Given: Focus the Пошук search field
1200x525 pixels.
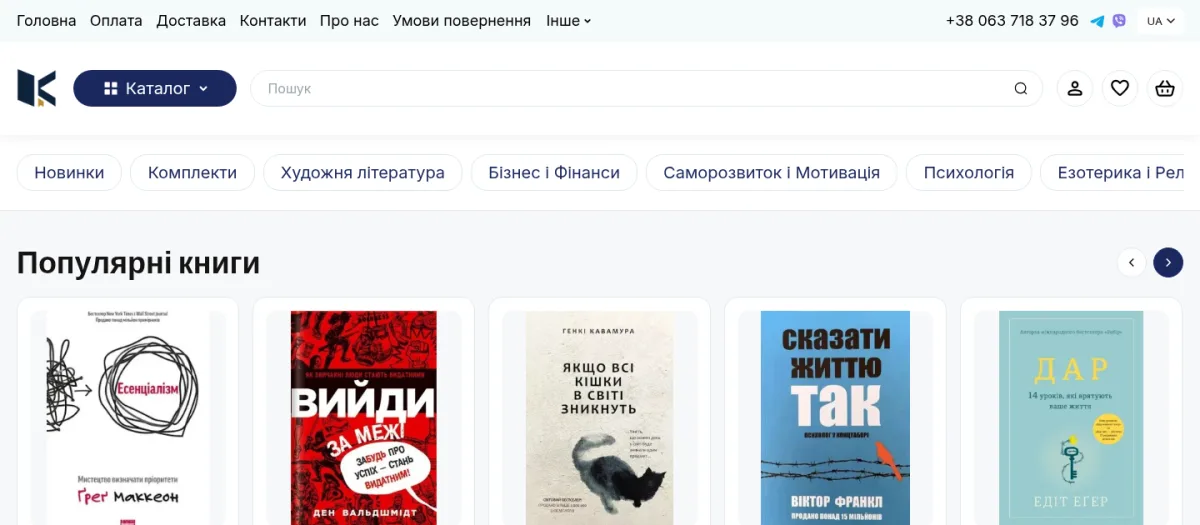Looking at the screenshot, I should click(646, 88).
